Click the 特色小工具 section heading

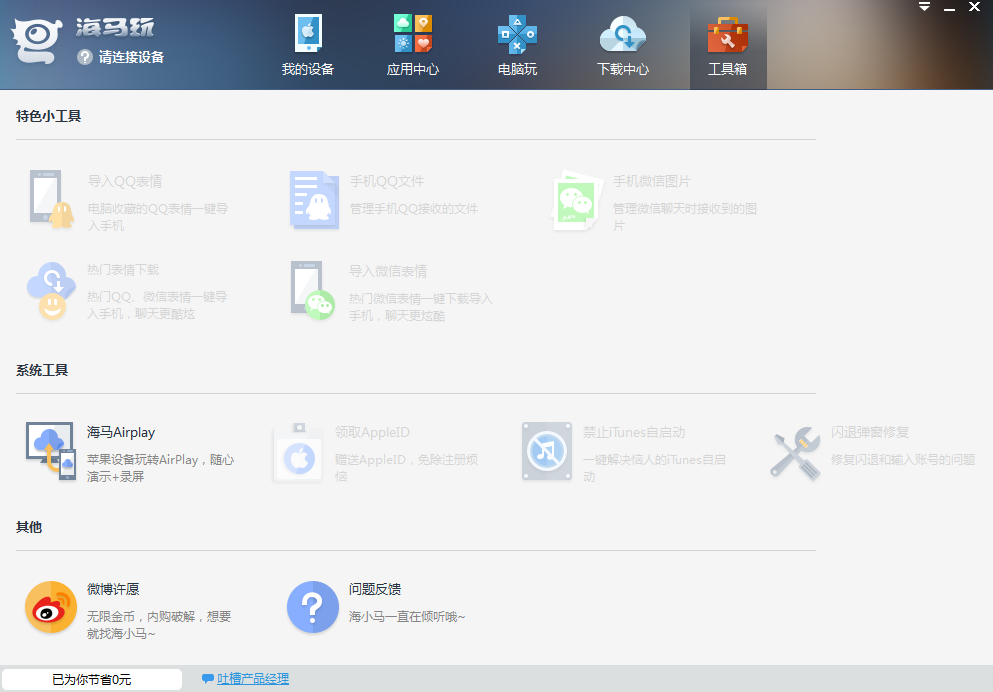click(49, 116)
